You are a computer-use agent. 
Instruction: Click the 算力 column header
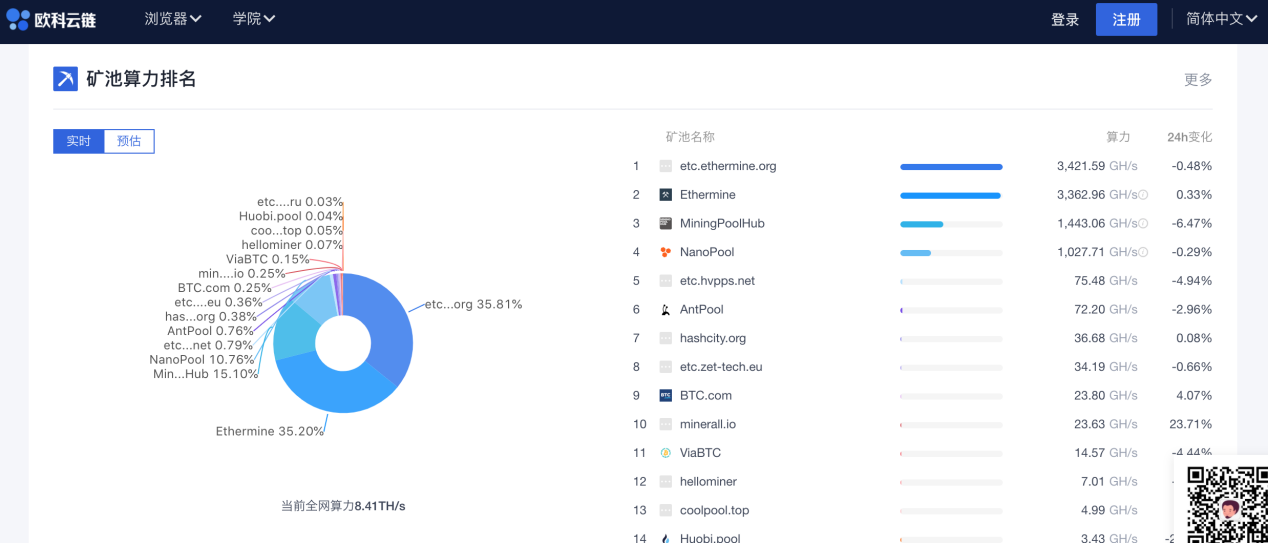click(x=1118, y=137)
